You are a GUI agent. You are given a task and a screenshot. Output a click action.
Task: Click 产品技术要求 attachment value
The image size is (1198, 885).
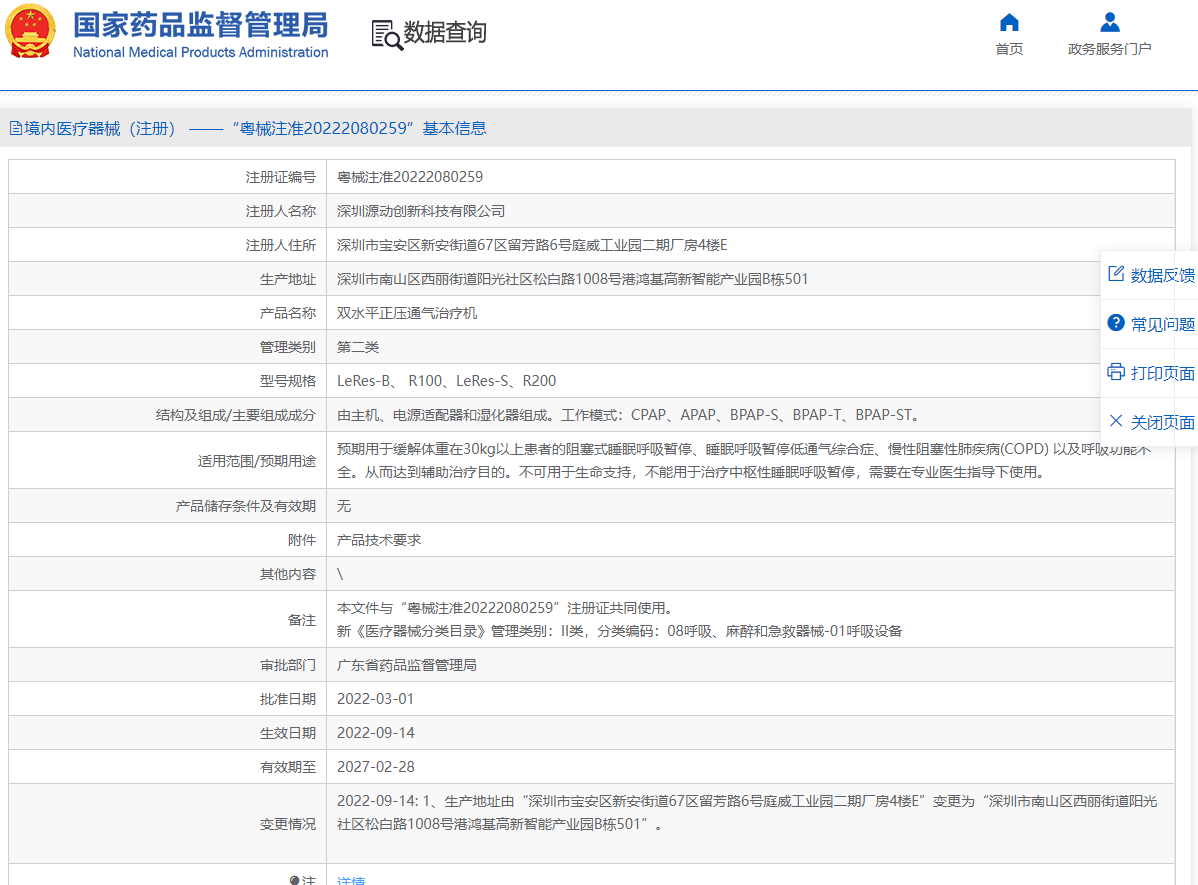click(379, 540)
